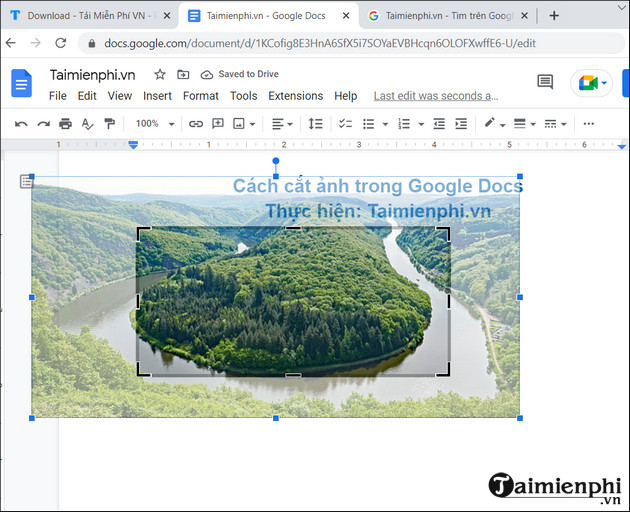Open a new browser tab
The height and width of the screenshot is (512, 630).
point(554,16)
